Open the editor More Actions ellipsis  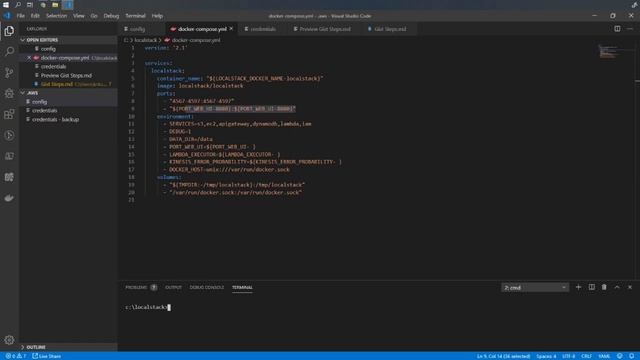point(630,29)
